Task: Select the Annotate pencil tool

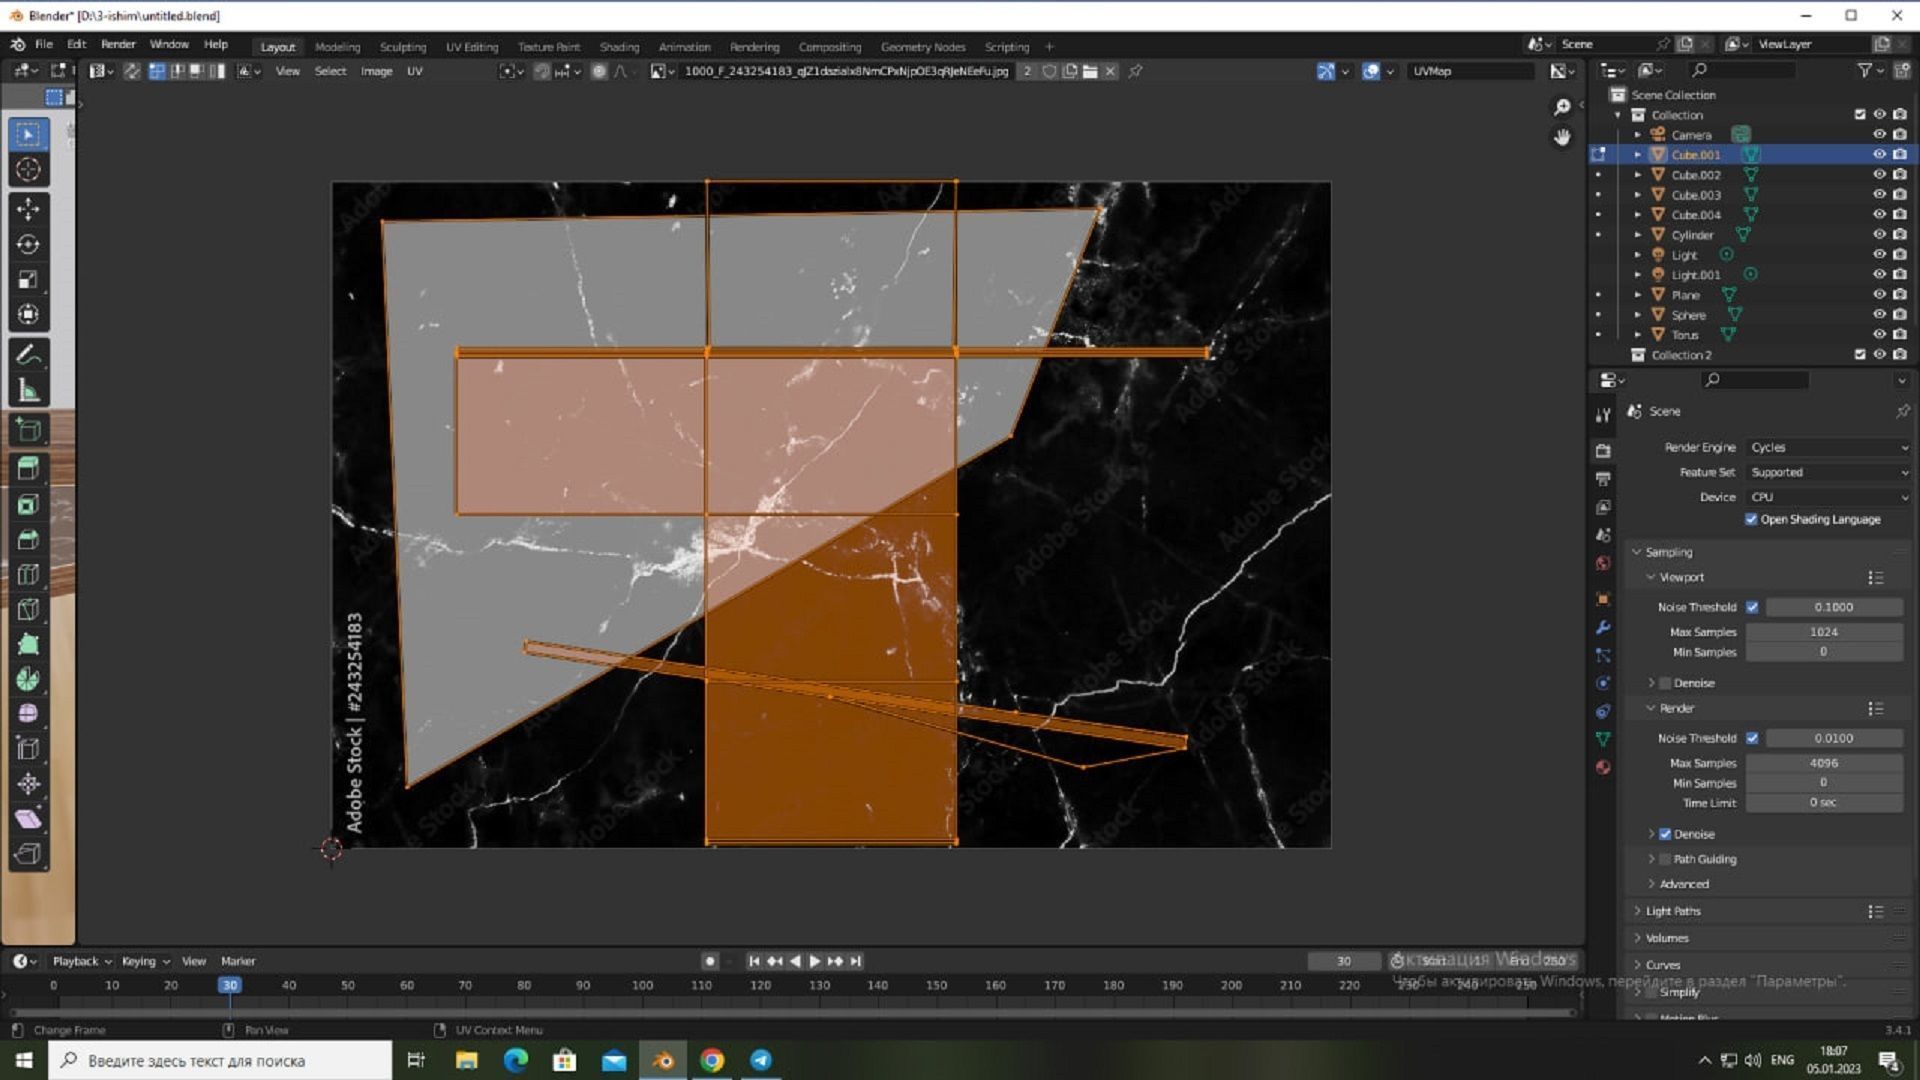Action: 28,355
